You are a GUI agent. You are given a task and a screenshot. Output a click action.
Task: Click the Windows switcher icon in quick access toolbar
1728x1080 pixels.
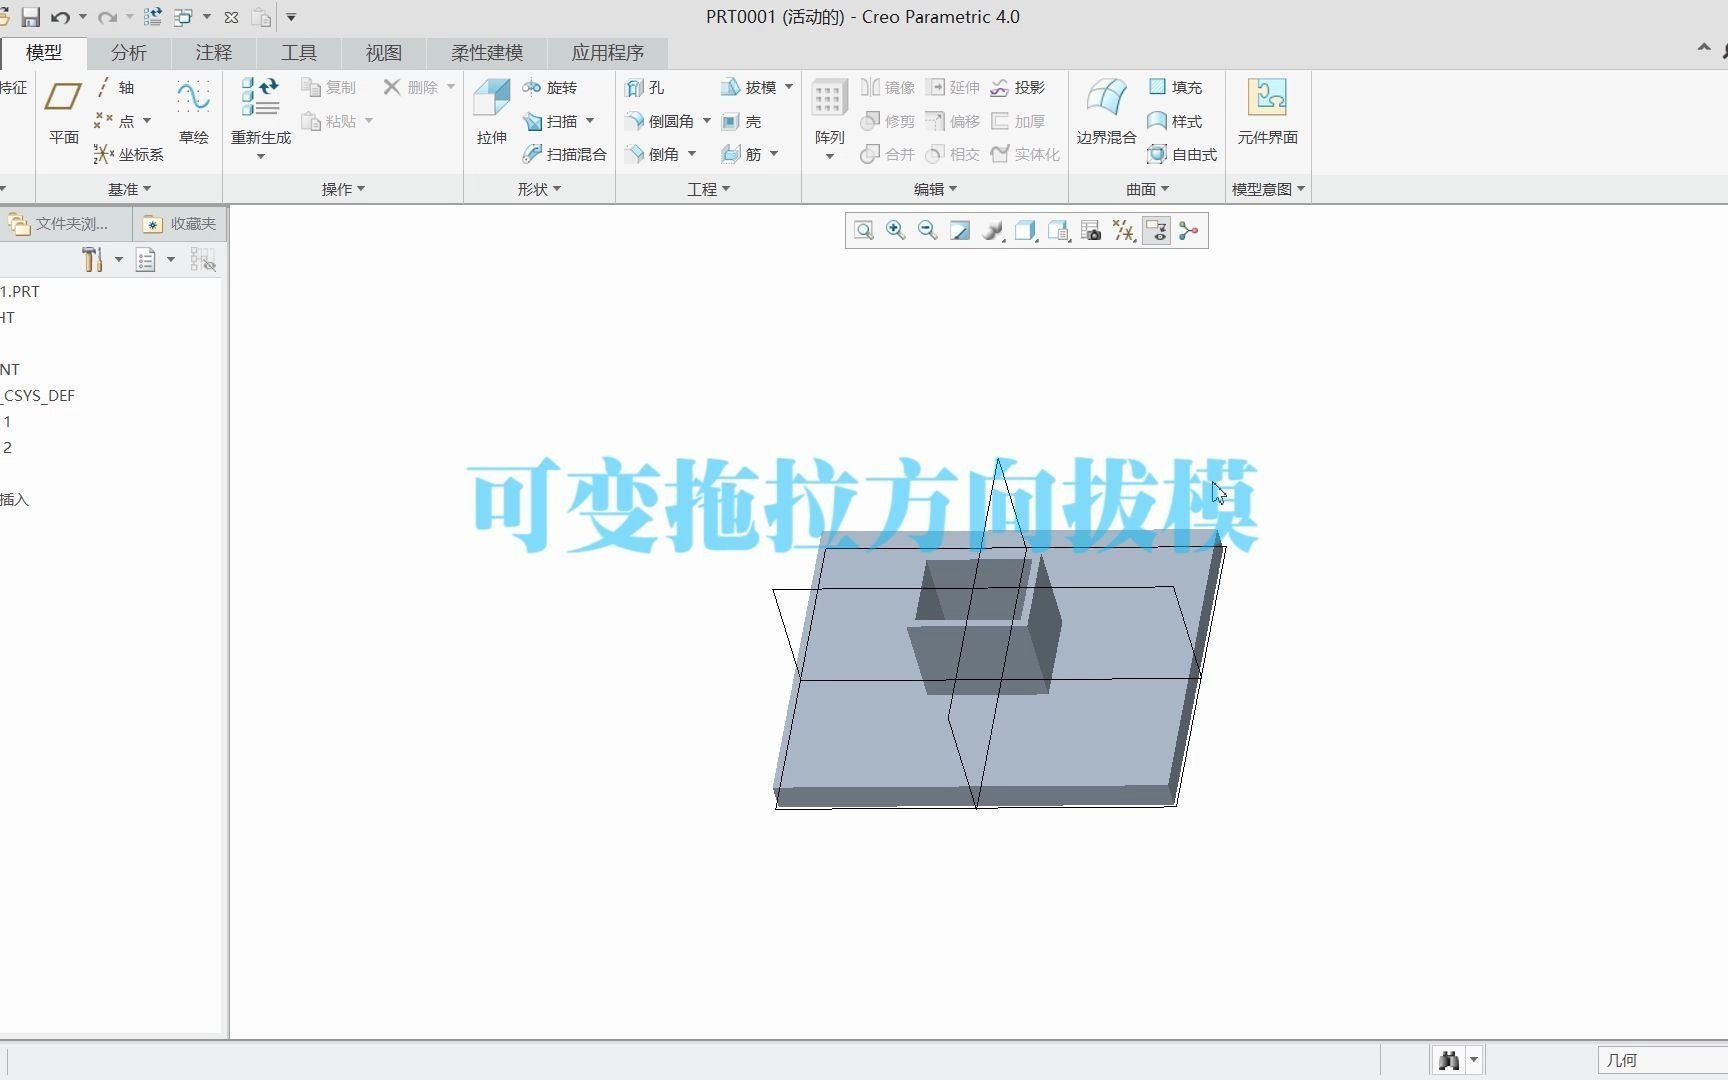tap(183, 17)
